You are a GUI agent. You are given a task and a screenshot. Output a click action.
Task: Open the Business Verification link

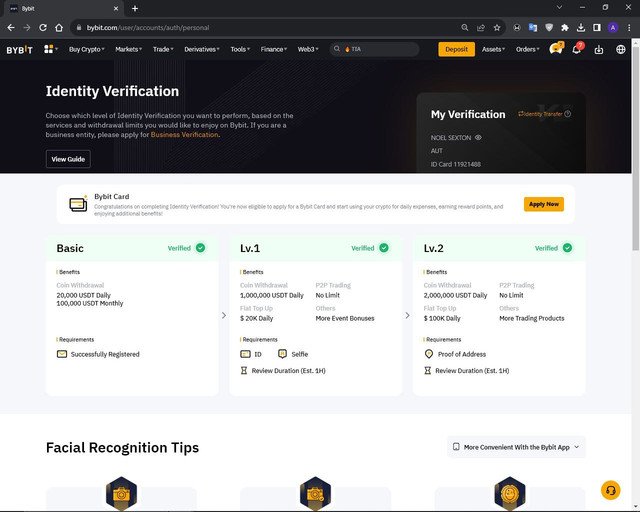click(184, 135)
